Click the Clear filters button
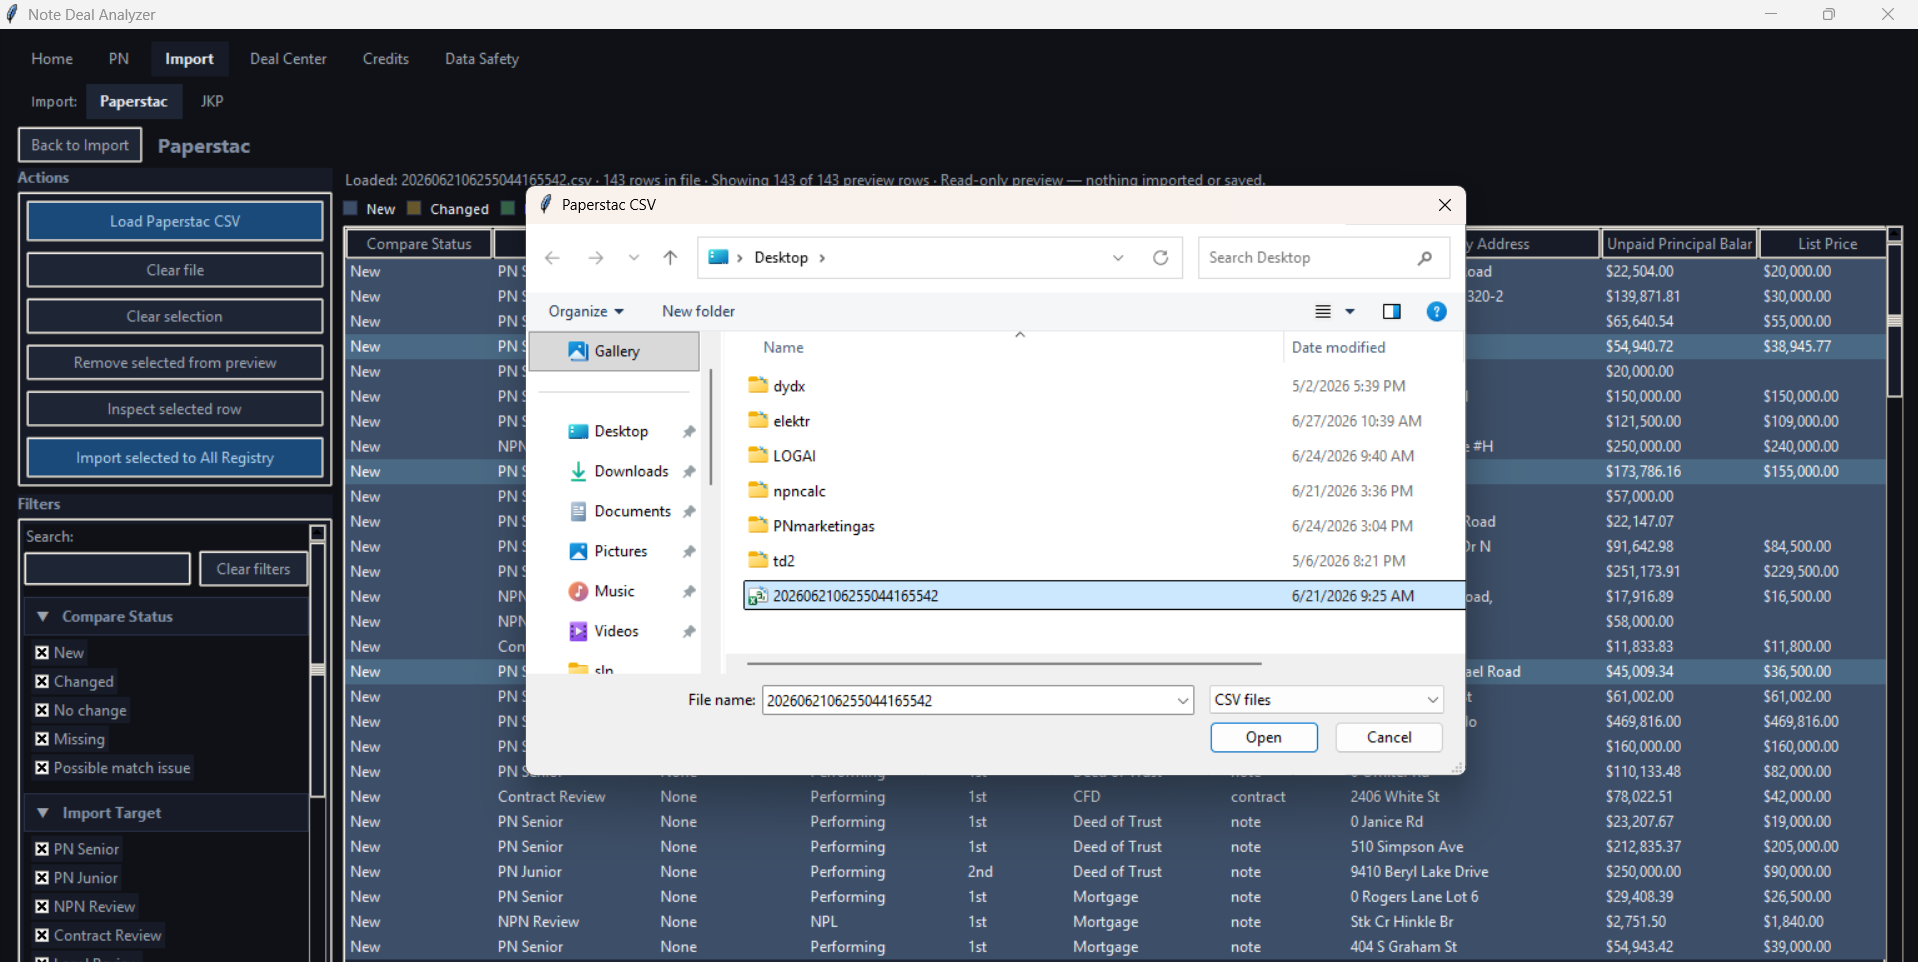The height and width of the screenshot is (962, 1918). tap(254, 569)
